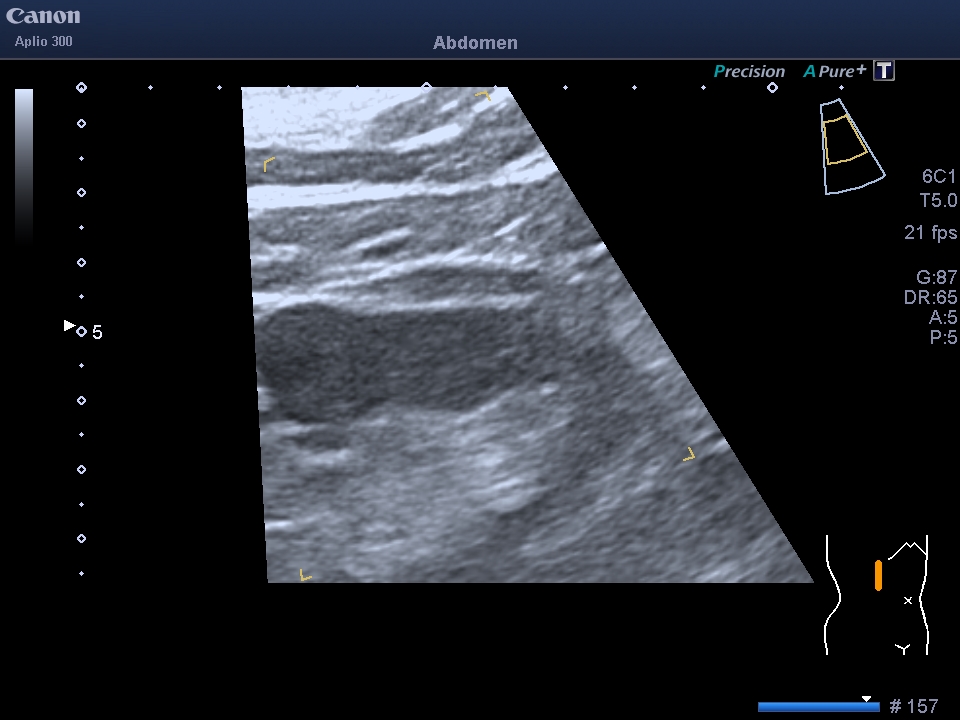Image resolution: width=960 pixels, height=720 pixels.
Task: Click the depth scale number 5
Action: pyautogui.click(x=97, y=332)
